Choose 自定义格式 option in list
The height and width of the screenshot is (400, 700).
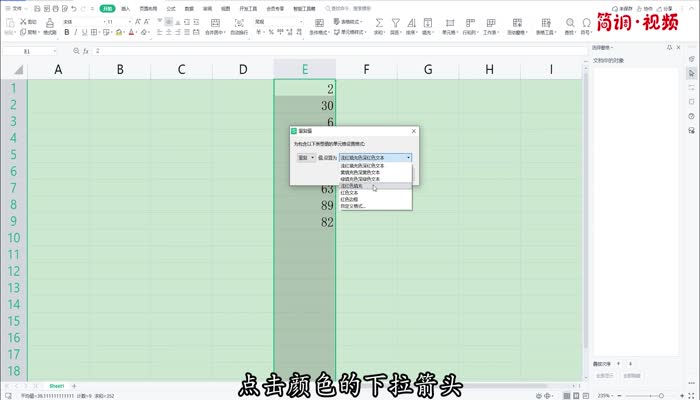coord(353,206)
